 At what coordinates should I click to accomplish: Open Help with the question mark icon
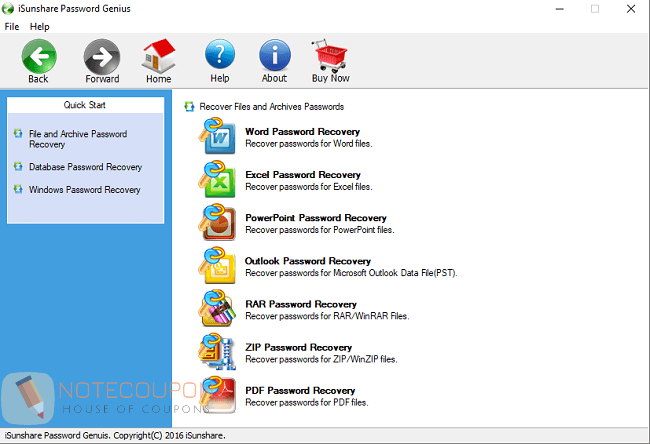220,54
